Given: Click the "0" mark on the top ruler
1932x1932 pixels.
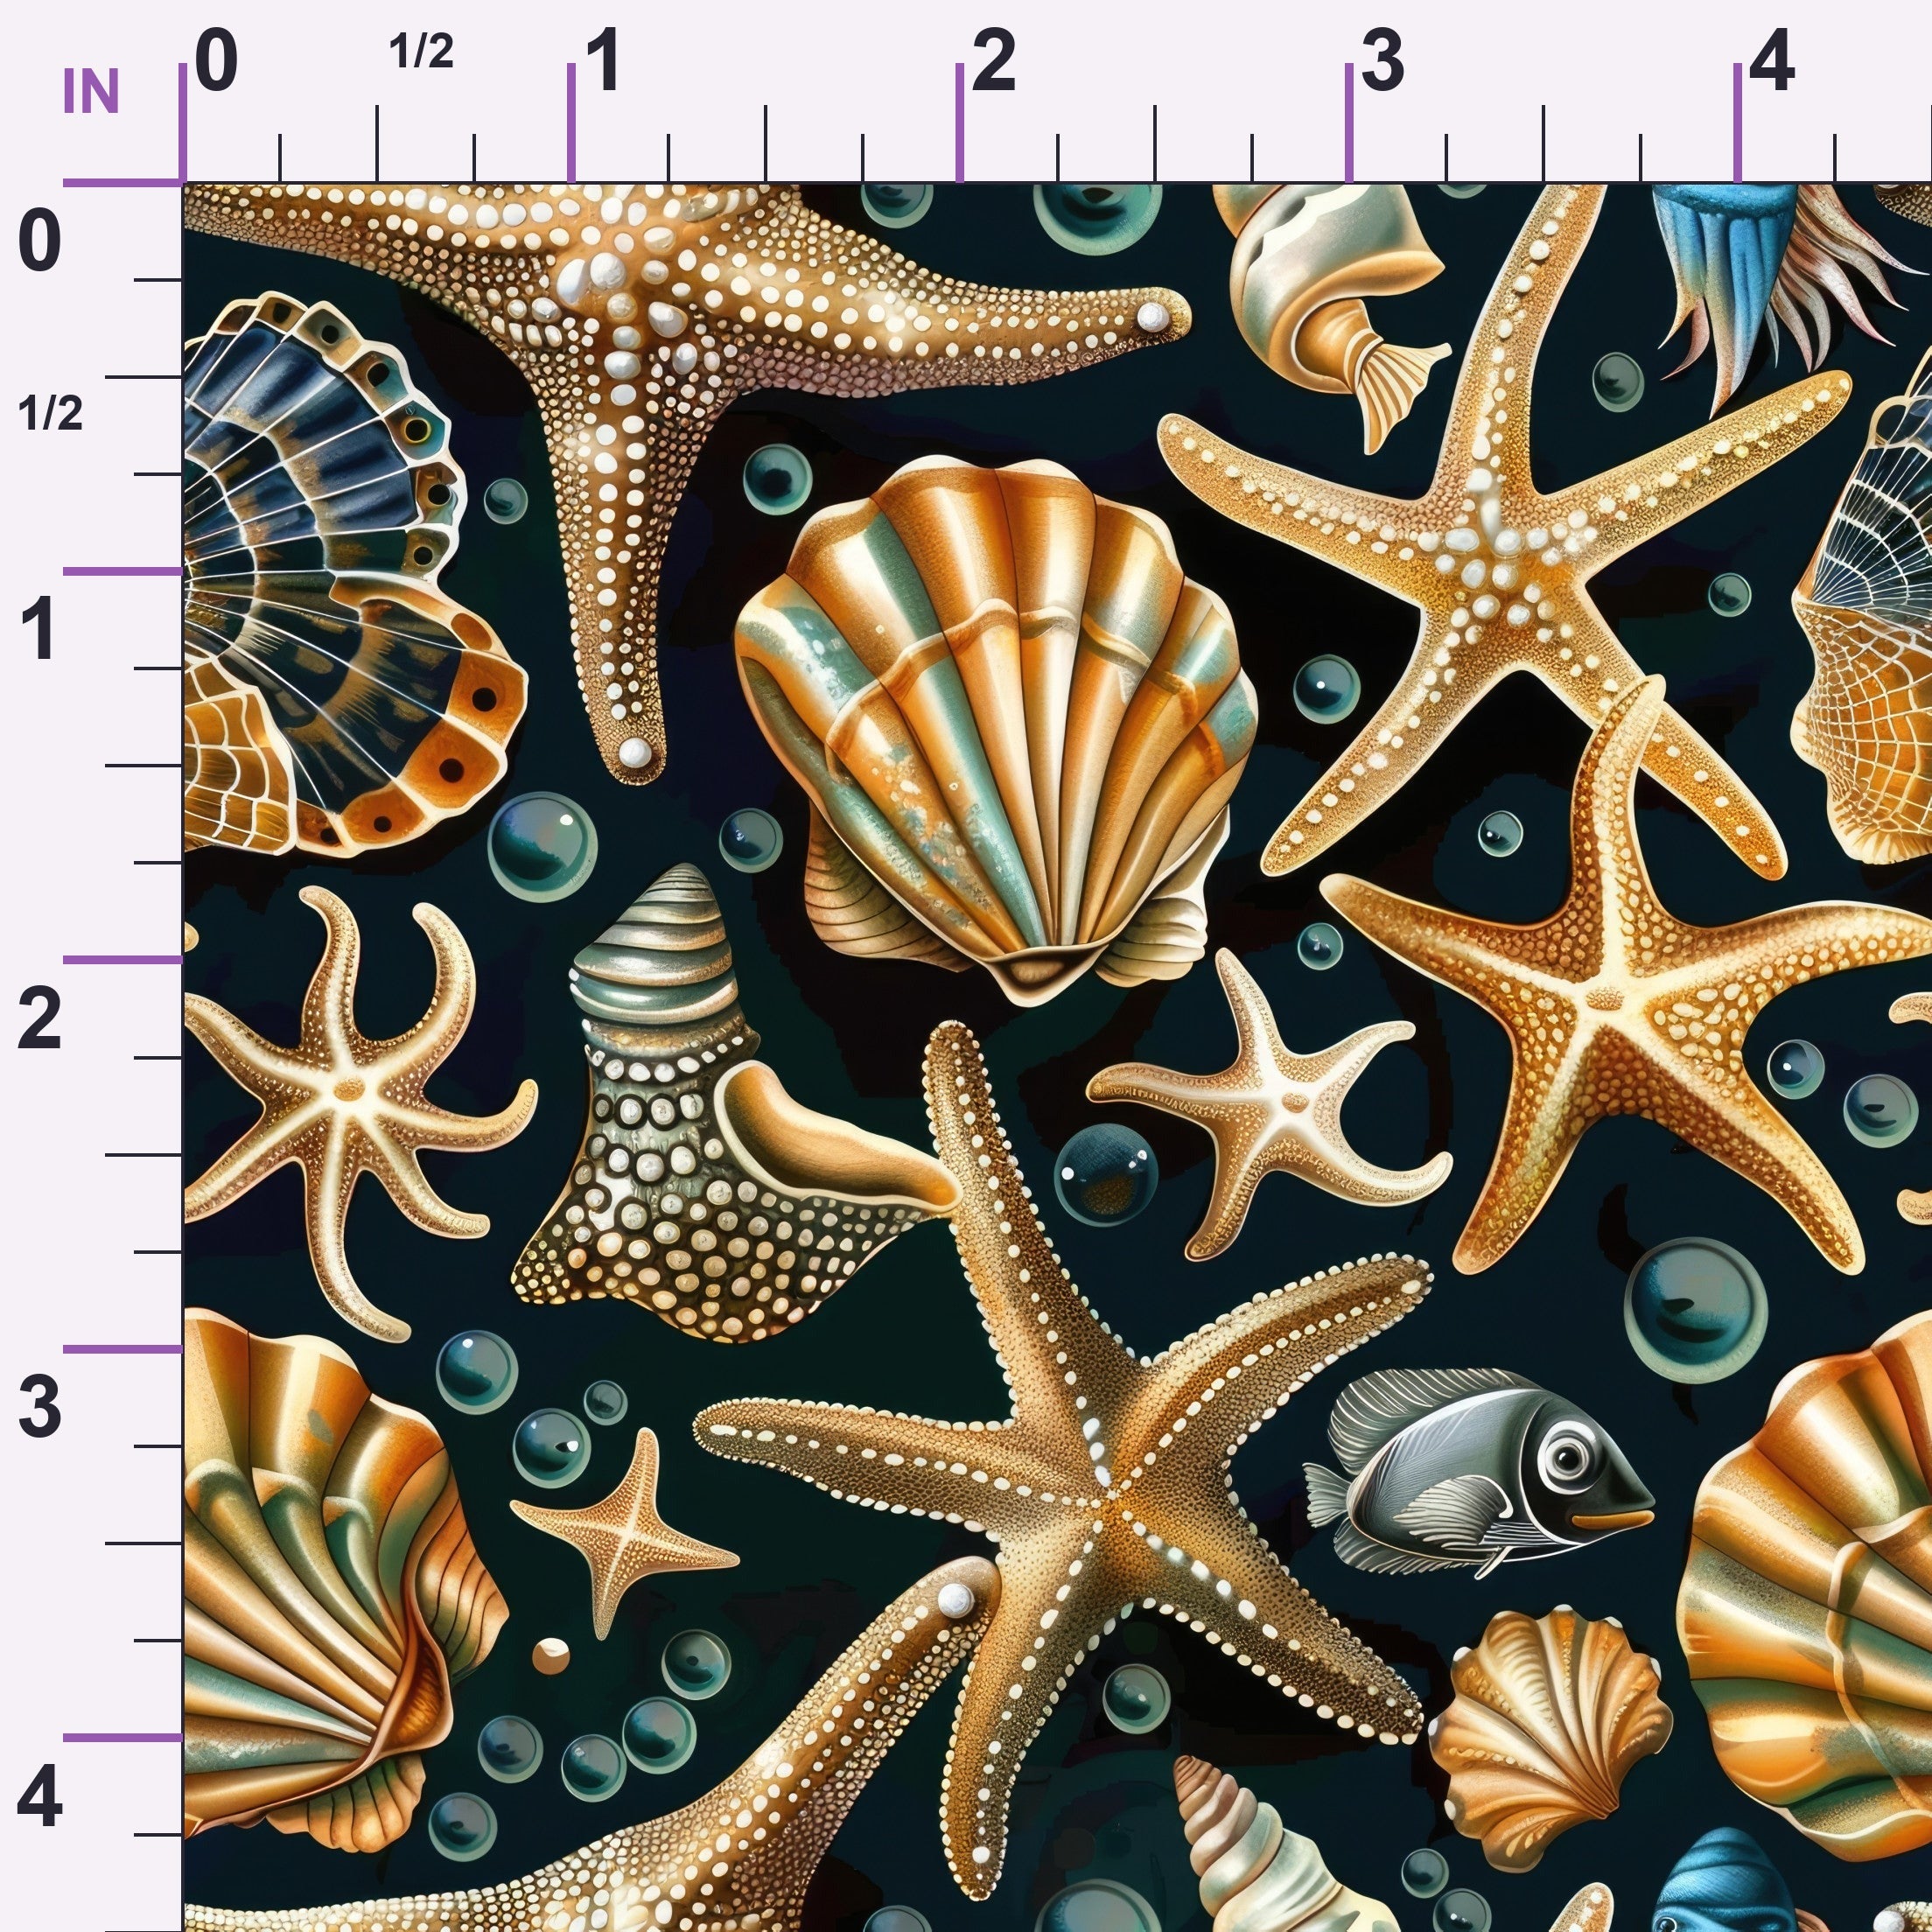Looking at the screenshot, I should click(217, 61).
